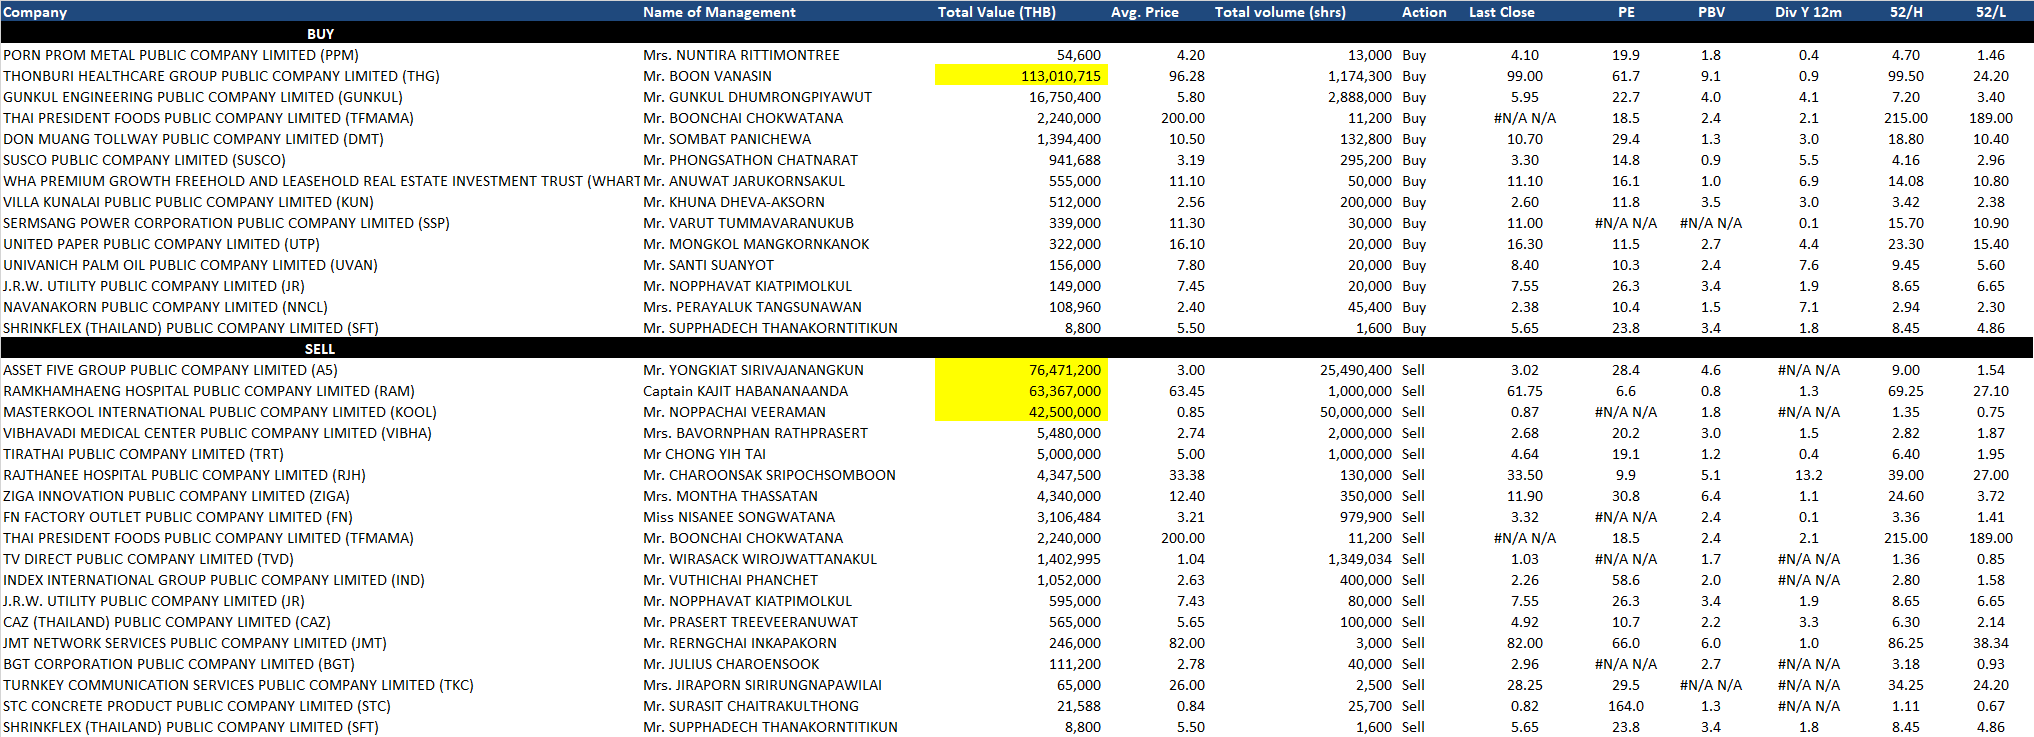Click BGT CORPORATION (BGT) company cell
This screenshot has height=737, width=2034.
[x=179, y=664]
